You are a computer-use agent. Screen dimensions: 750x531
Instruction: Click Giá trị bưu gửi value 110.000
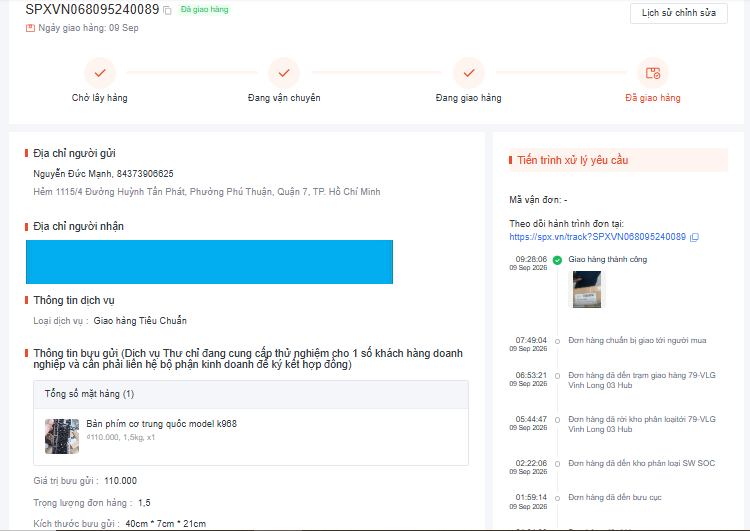pyautogui.click(x=121, y=481)
